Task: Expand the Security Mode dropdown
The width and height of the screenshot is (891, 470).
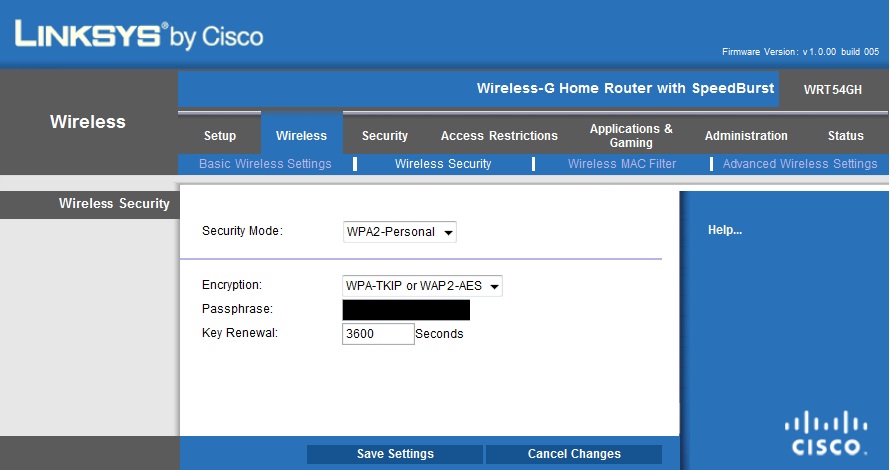Action: tap(399, 232)
